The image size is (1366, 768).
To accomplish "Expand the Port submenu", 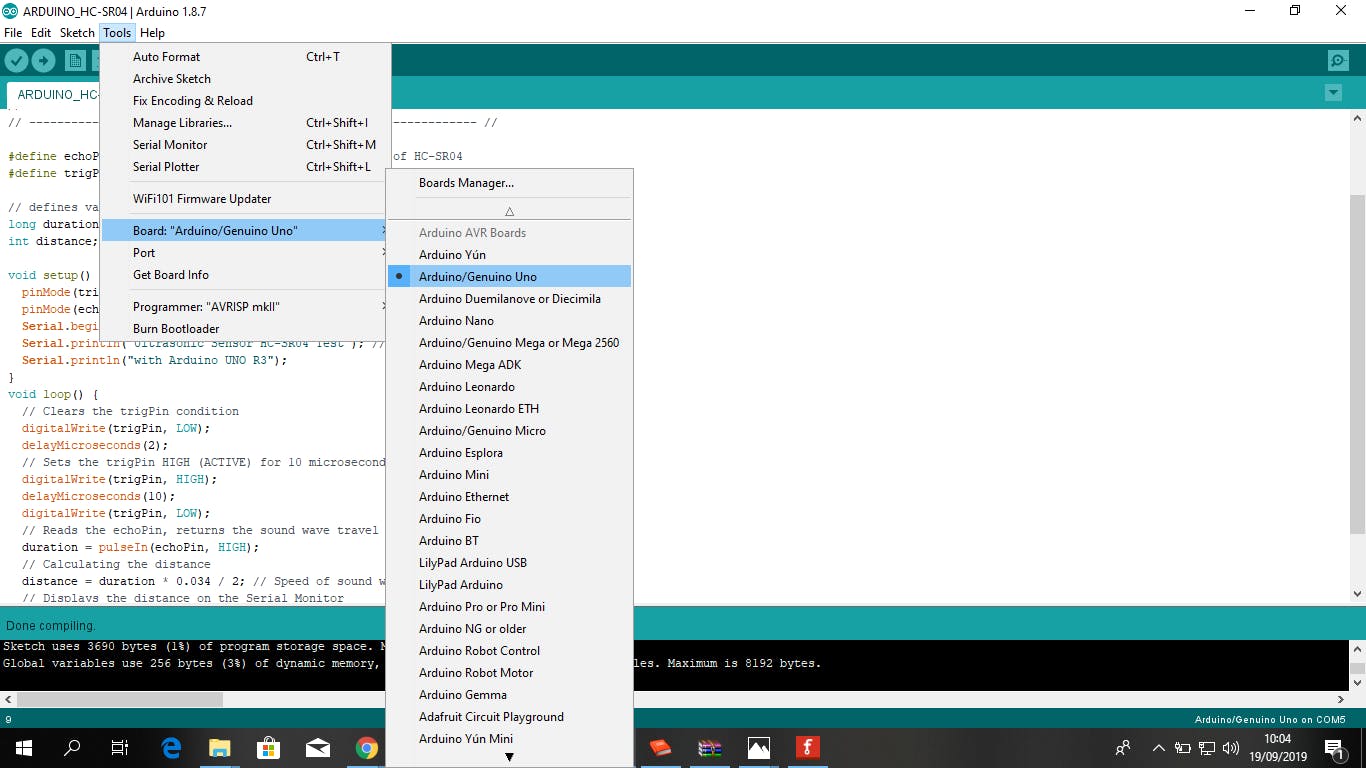I will click(x=245, y=253).
